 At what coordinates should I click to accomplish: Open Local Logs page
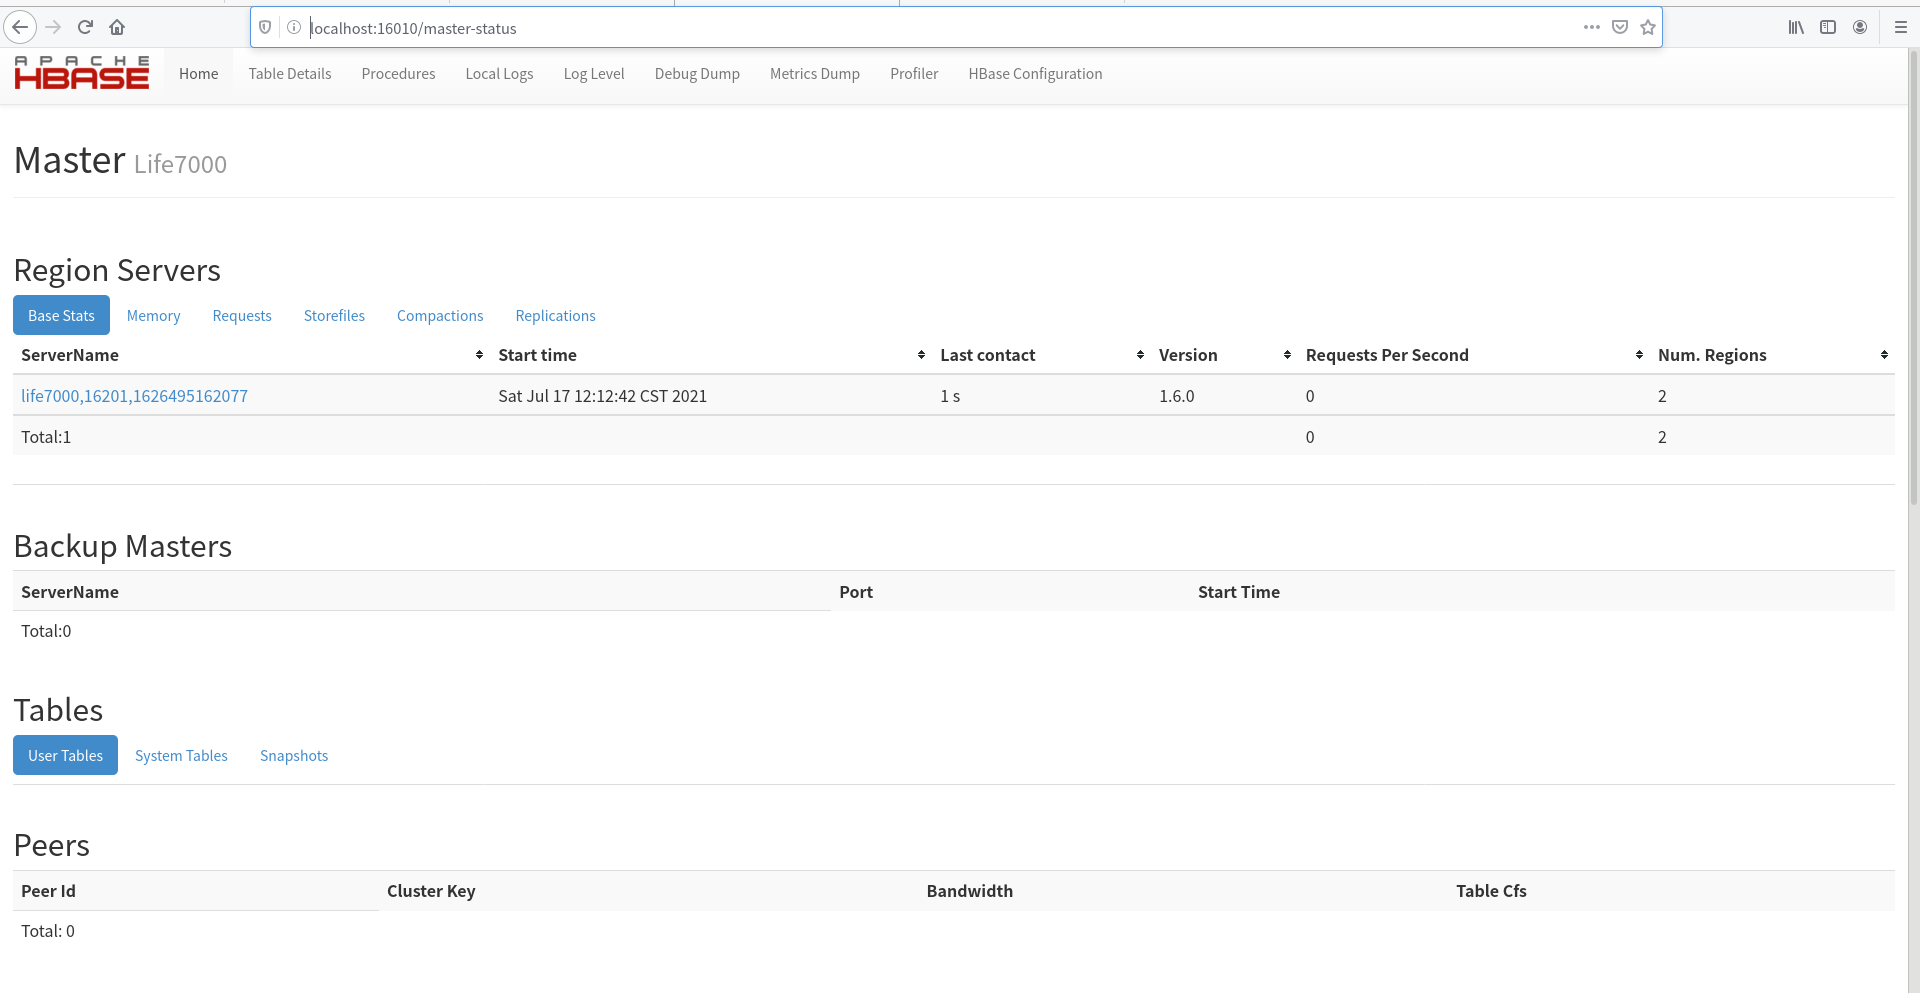(499, 74)
